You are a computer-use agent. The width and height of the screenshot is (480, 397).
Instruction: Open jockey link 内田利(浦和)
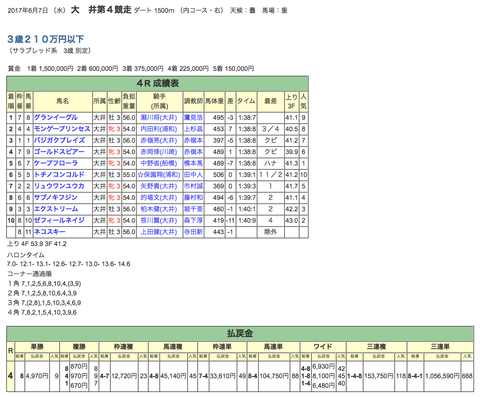tap(159, 129)
